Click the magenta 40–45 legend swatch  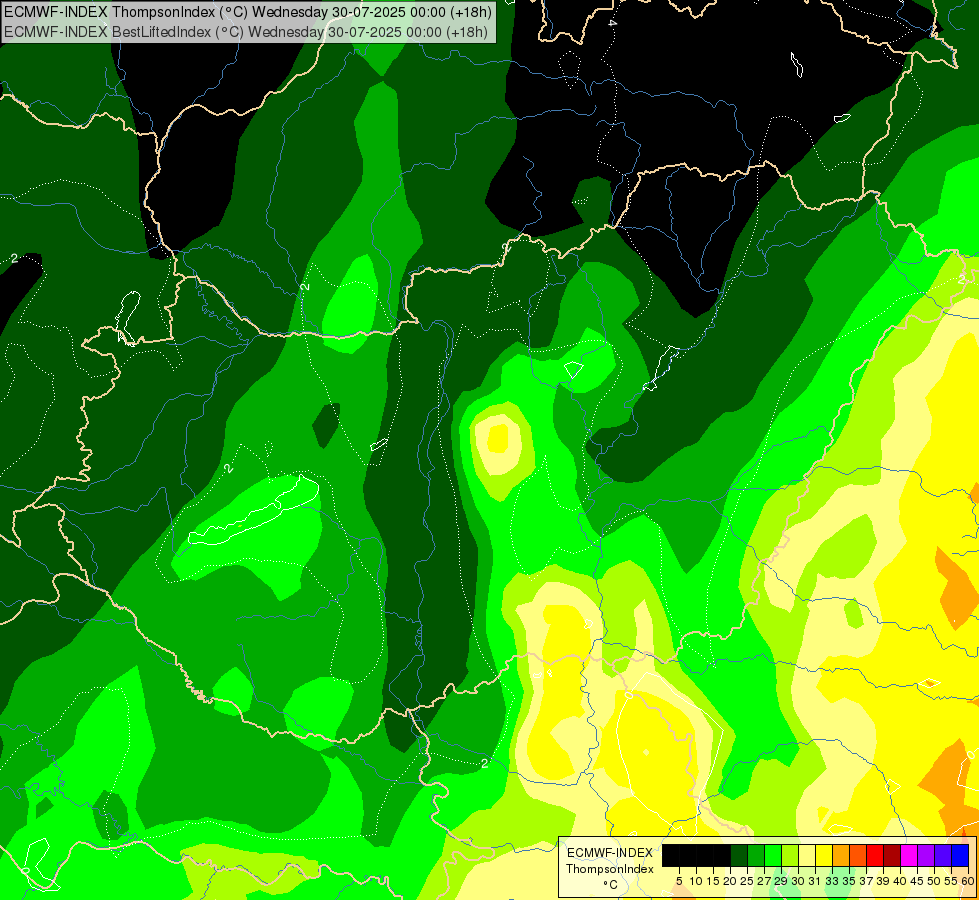pyautogui.click(x=909, y=855)
